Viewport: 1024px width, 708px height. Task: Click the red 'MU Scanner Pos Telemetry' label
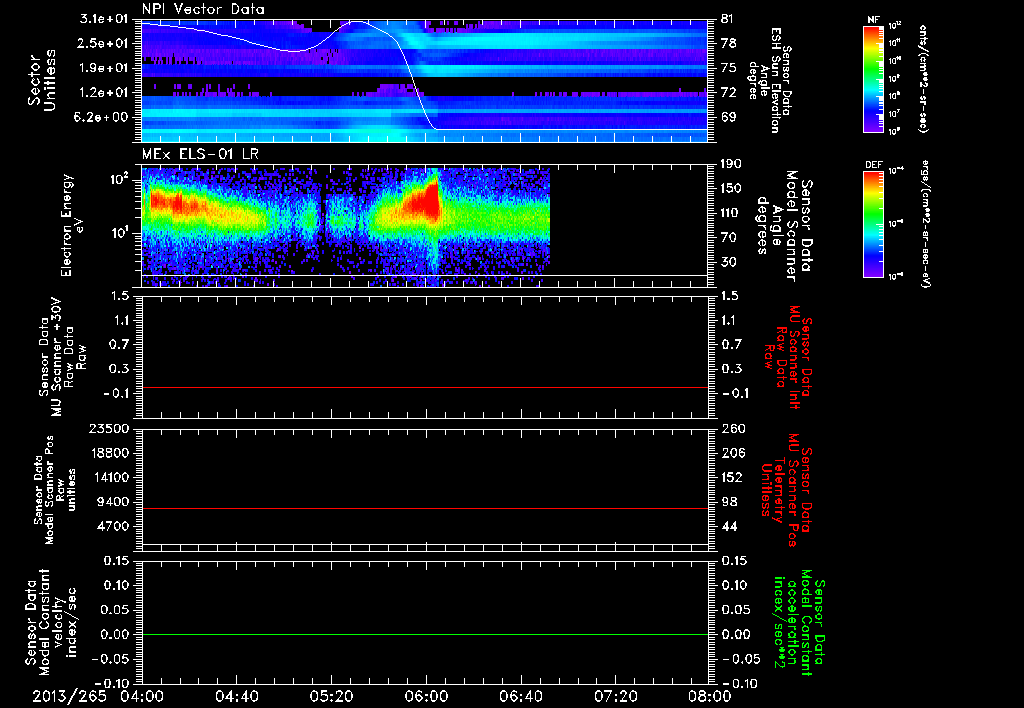pos(786,489)
